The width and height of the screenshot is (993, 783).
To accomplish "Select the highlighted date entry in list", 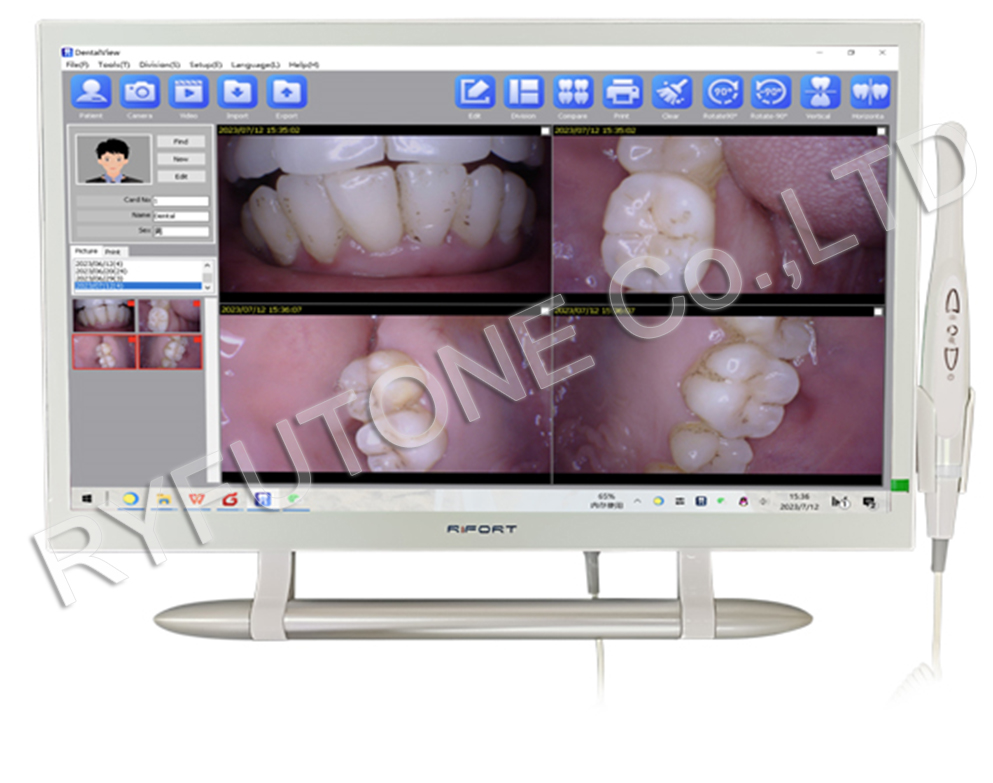I will point(138,286).
